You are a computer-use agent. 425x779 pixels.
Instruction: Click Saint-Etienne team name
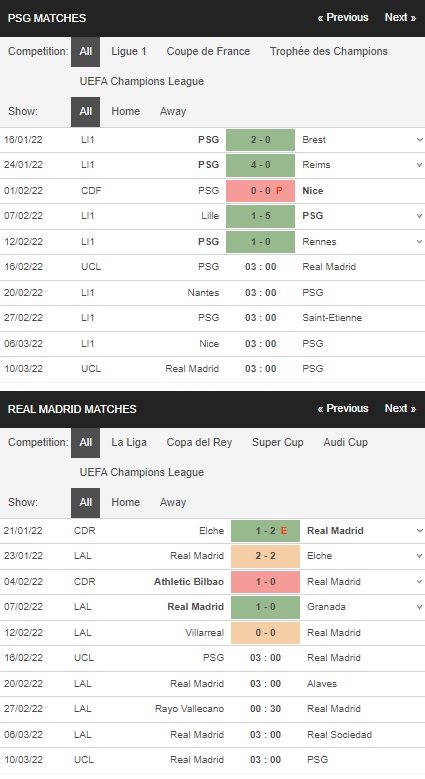click(x=332, y=317)
